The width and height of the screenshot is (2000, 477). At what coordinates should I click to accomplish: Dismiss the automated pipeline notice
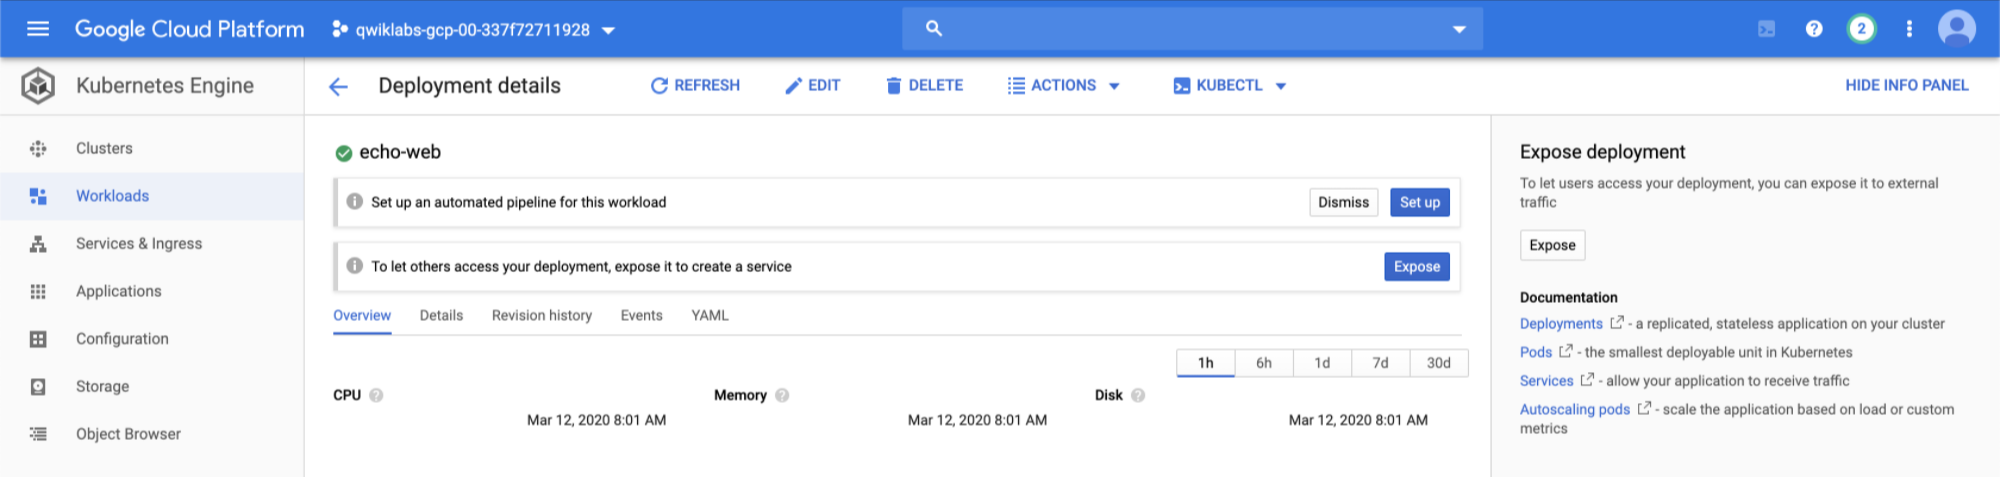(x=1343, y=202)
